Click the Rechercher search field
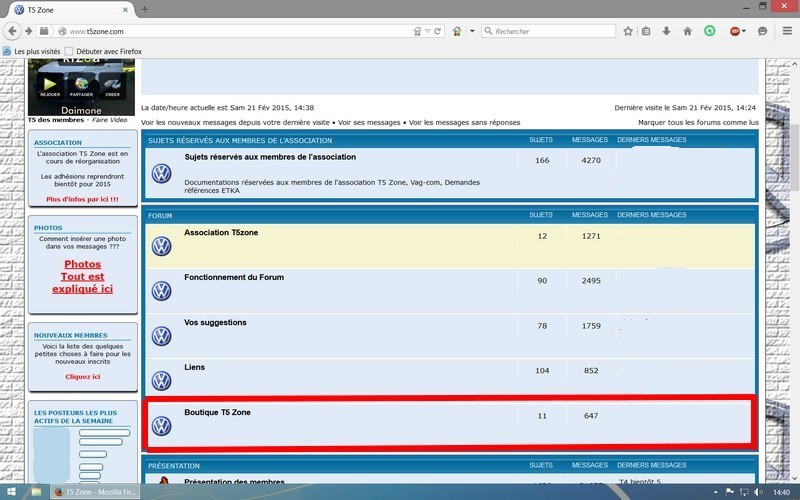 (x=548, y=31)
